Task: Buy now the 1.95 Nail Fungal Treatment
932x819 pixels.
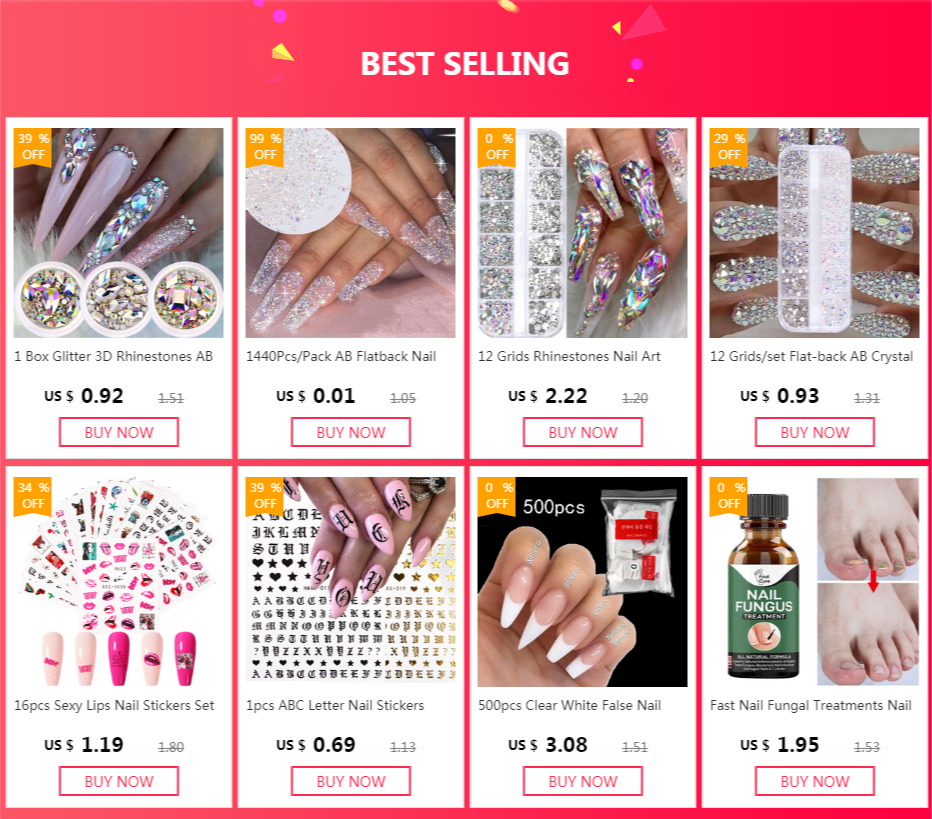Action: click(x=814, y=781)
